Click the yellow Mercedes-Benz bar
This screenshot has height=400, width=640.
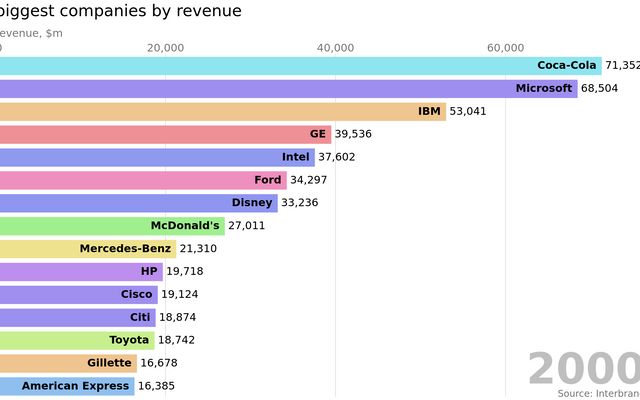tap(88, 249)
